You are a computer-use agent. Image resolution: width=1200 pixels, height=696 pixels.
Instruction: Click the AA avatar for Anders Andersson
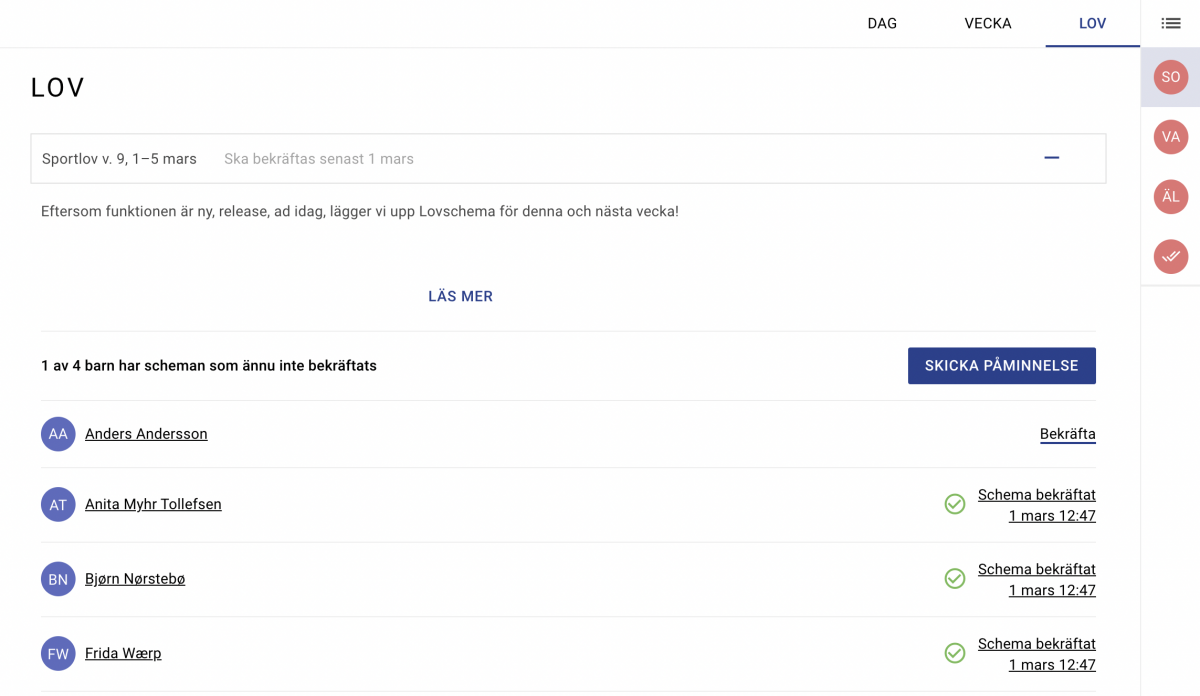click(58, 434)
